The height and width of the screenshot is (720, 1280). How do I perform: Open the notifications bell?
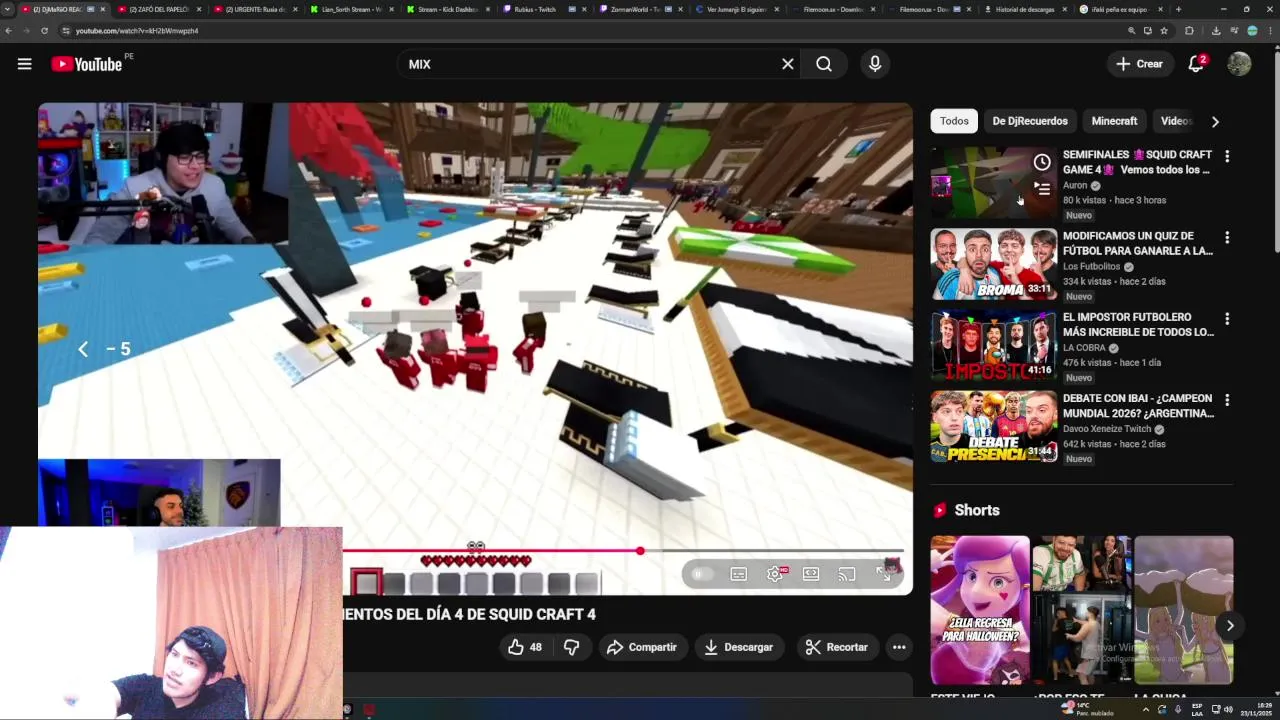1196,64
